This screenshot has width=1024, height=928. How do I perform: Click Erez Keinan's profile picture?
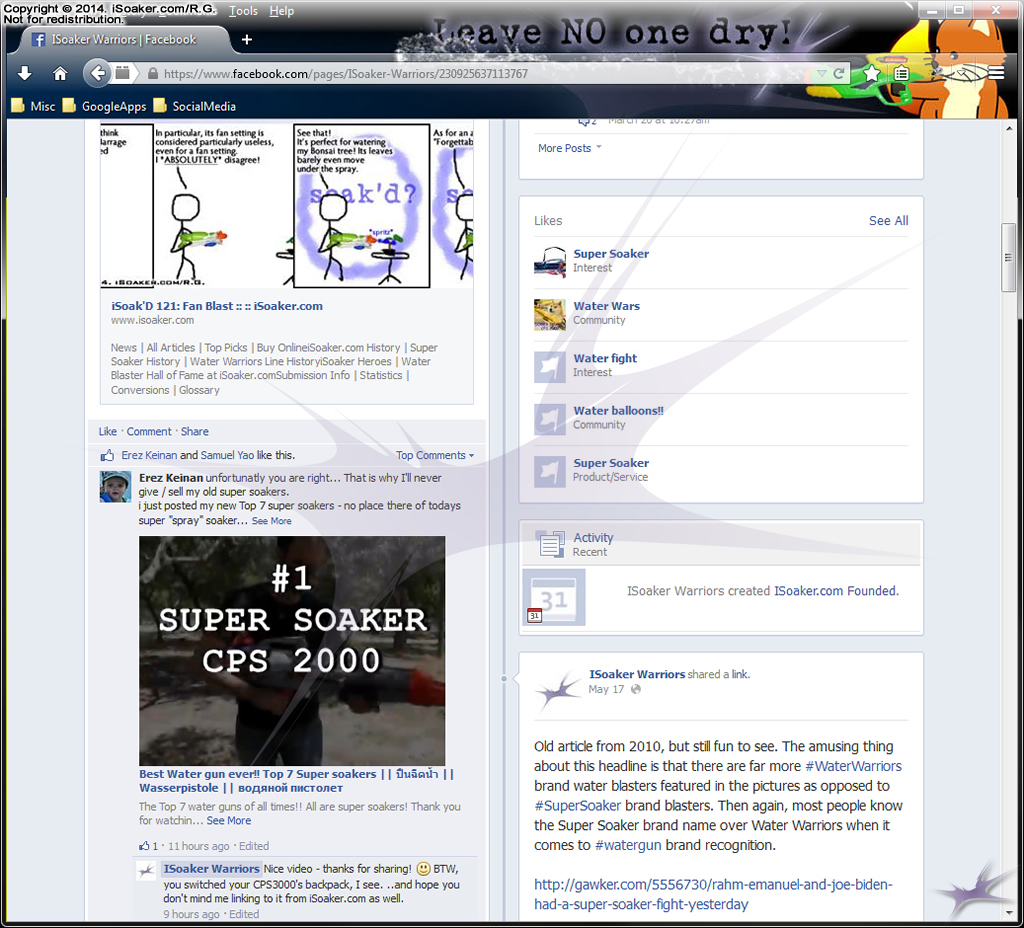pyautogui.click(x=116, y=487)
